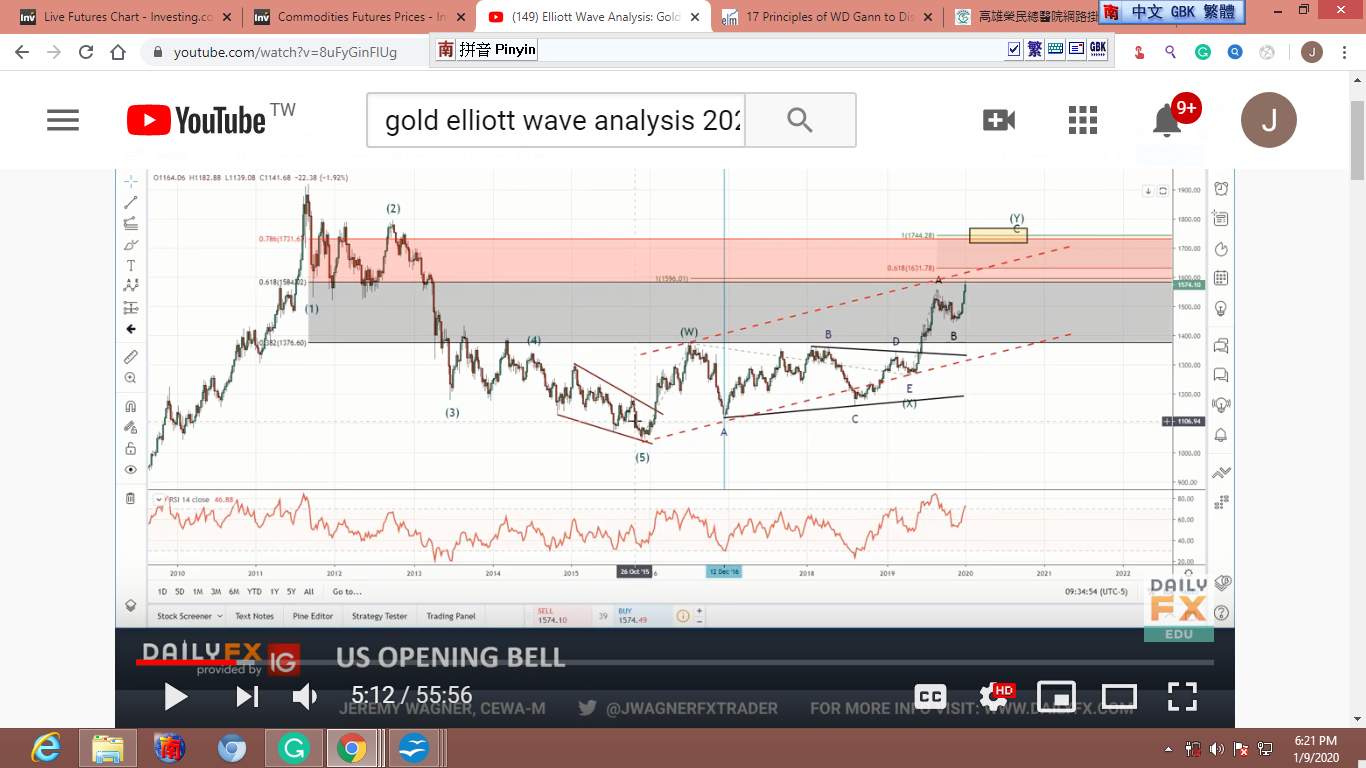Select the text T tool in the video chart
This screenshot has width=1366, height=768.
coord(131,266)
